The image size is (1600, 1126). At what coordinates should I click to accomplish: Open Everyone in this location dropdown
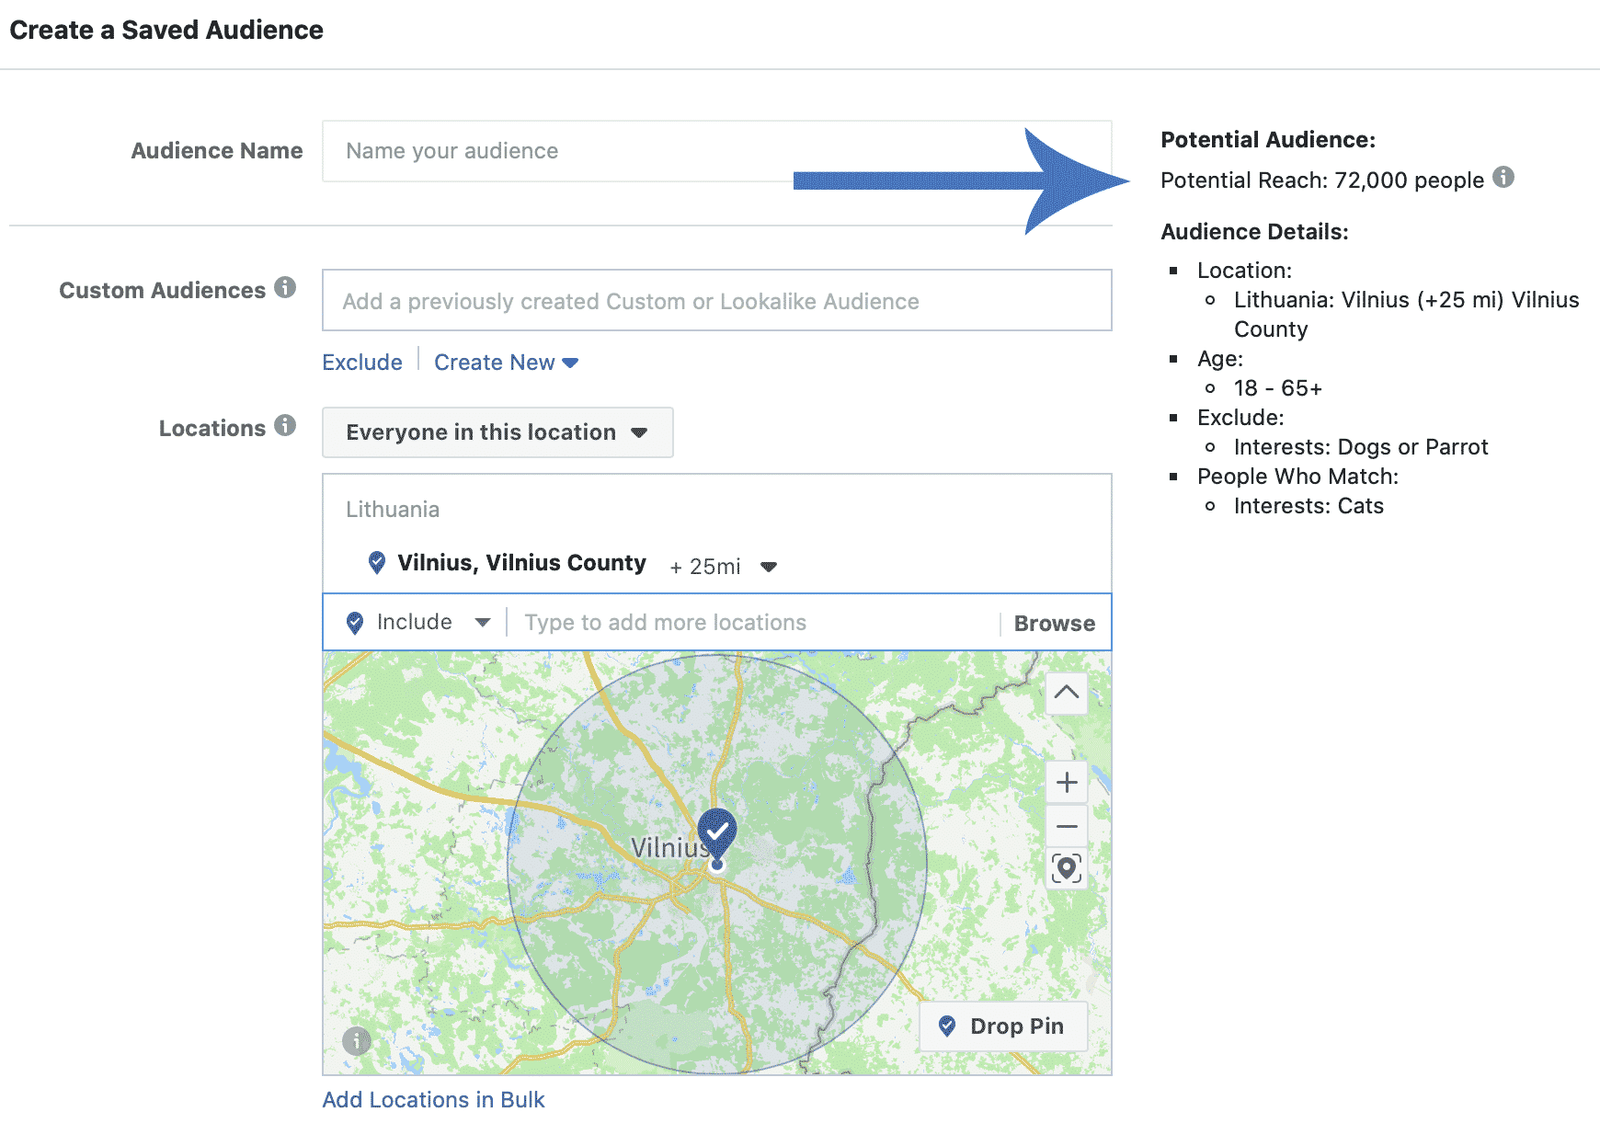(x=497, y=432)
